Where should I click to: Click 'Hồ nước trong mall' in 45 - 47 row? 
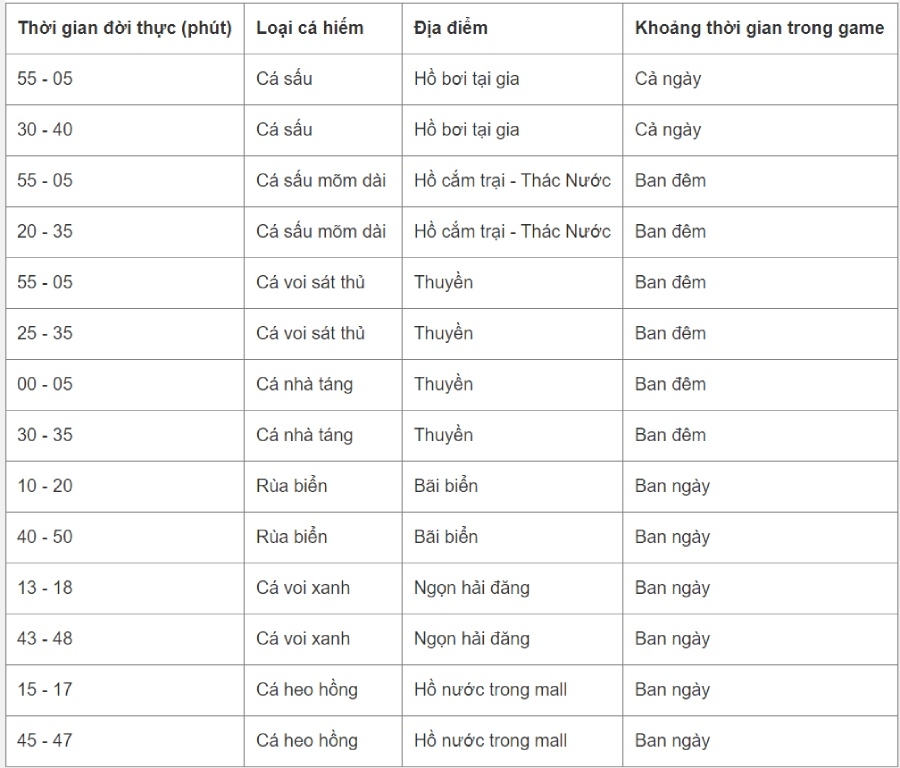490,740
